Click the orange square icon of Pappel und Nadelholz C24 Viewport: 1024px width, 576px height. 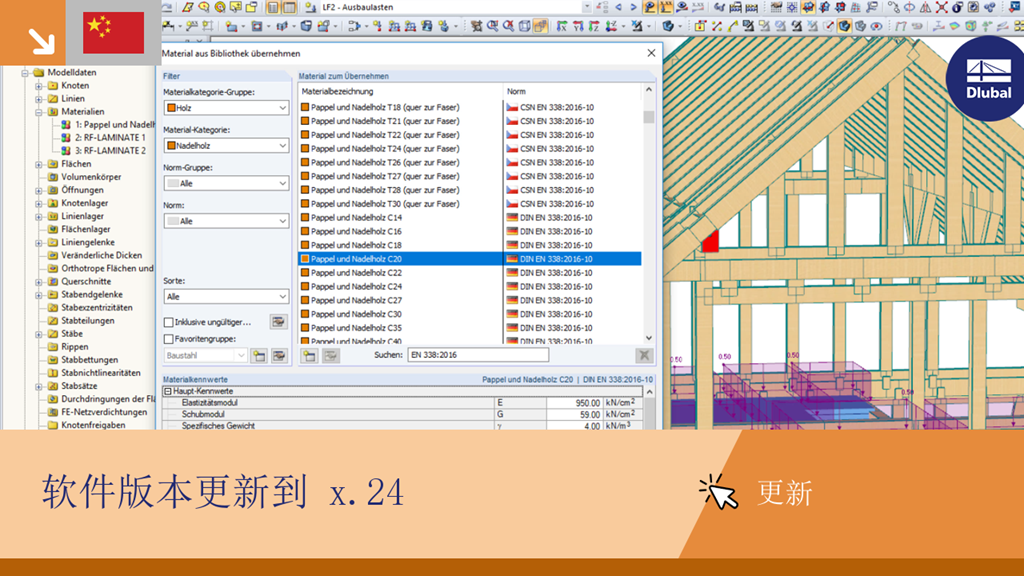305,286
